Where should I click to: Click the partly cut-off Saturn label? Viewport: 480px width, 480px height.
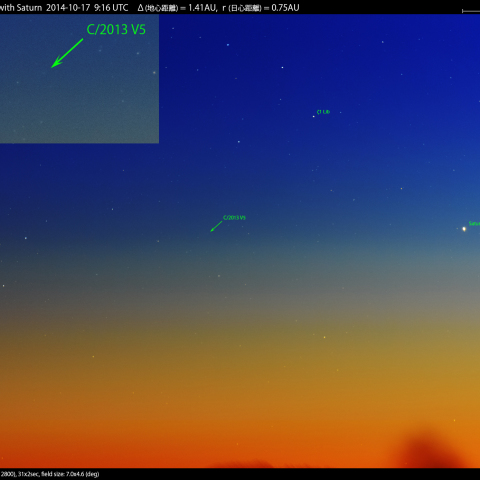point(474,223)
